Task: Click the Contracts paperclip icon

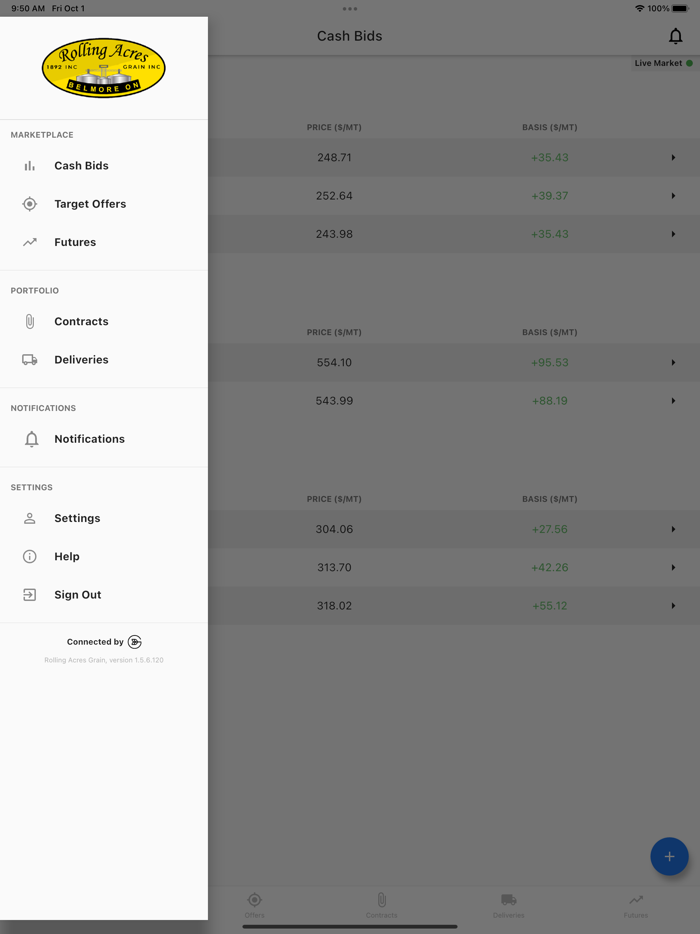Action: pos(30,322)
